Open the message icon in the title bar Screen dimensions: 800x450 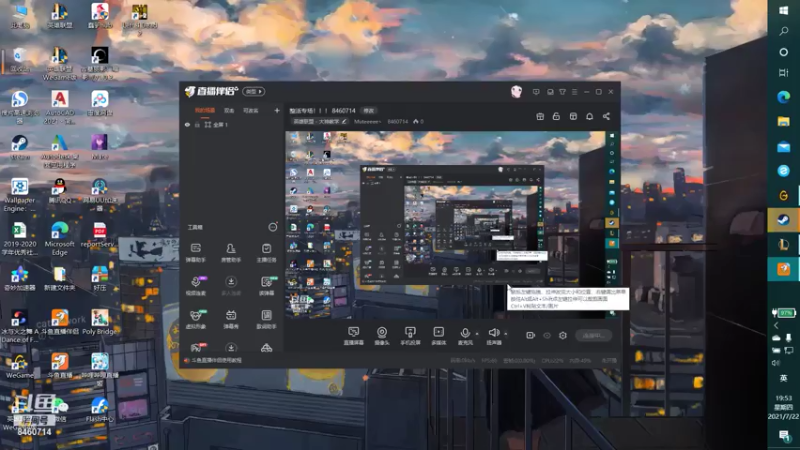pos(536,92)
